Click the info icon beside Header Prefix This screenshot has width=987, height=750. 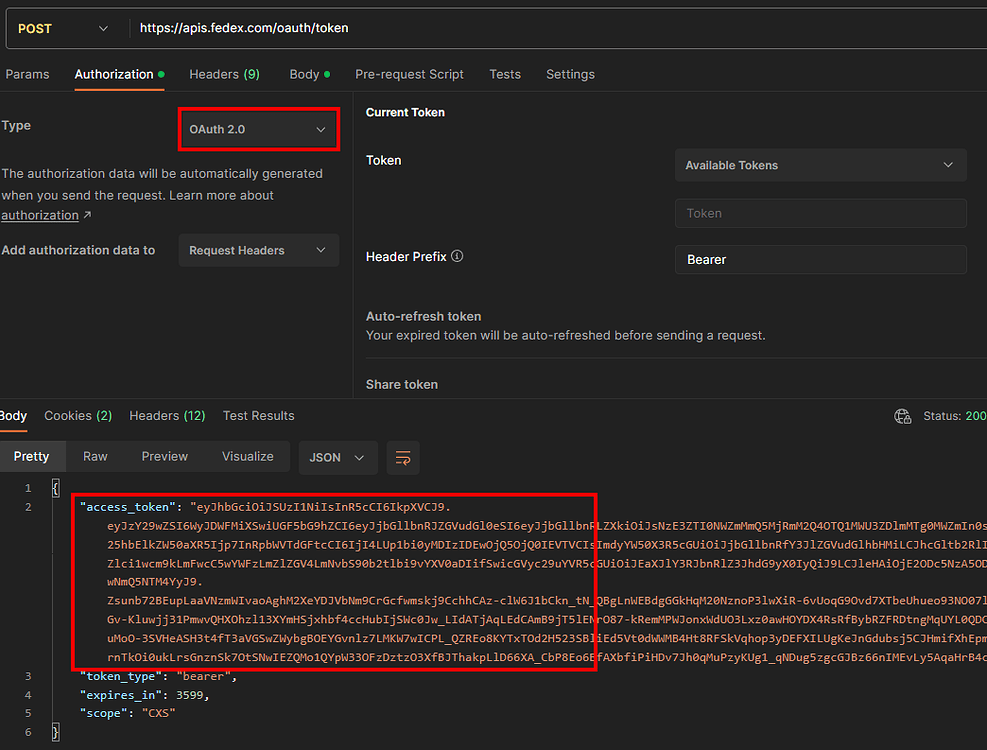pyautogui.click(x=457, y=256)
